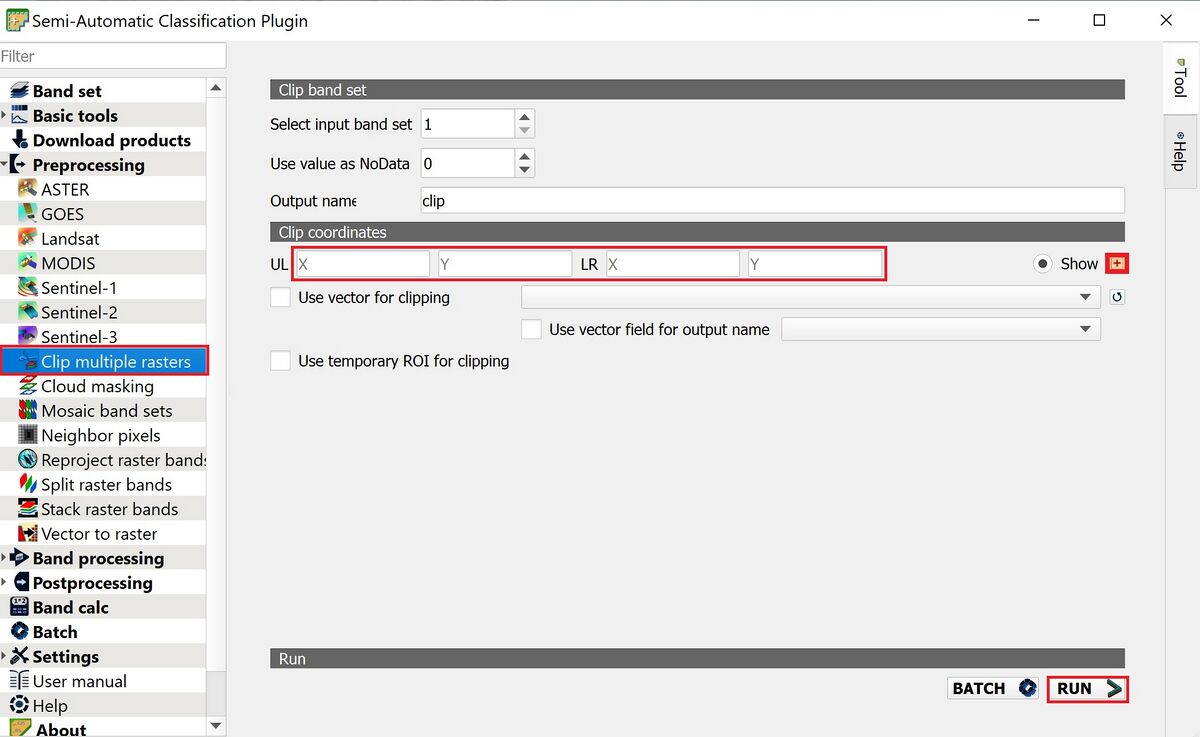
Task: Enable Use temporary ROI for clipping
Action: coord(280,361)
